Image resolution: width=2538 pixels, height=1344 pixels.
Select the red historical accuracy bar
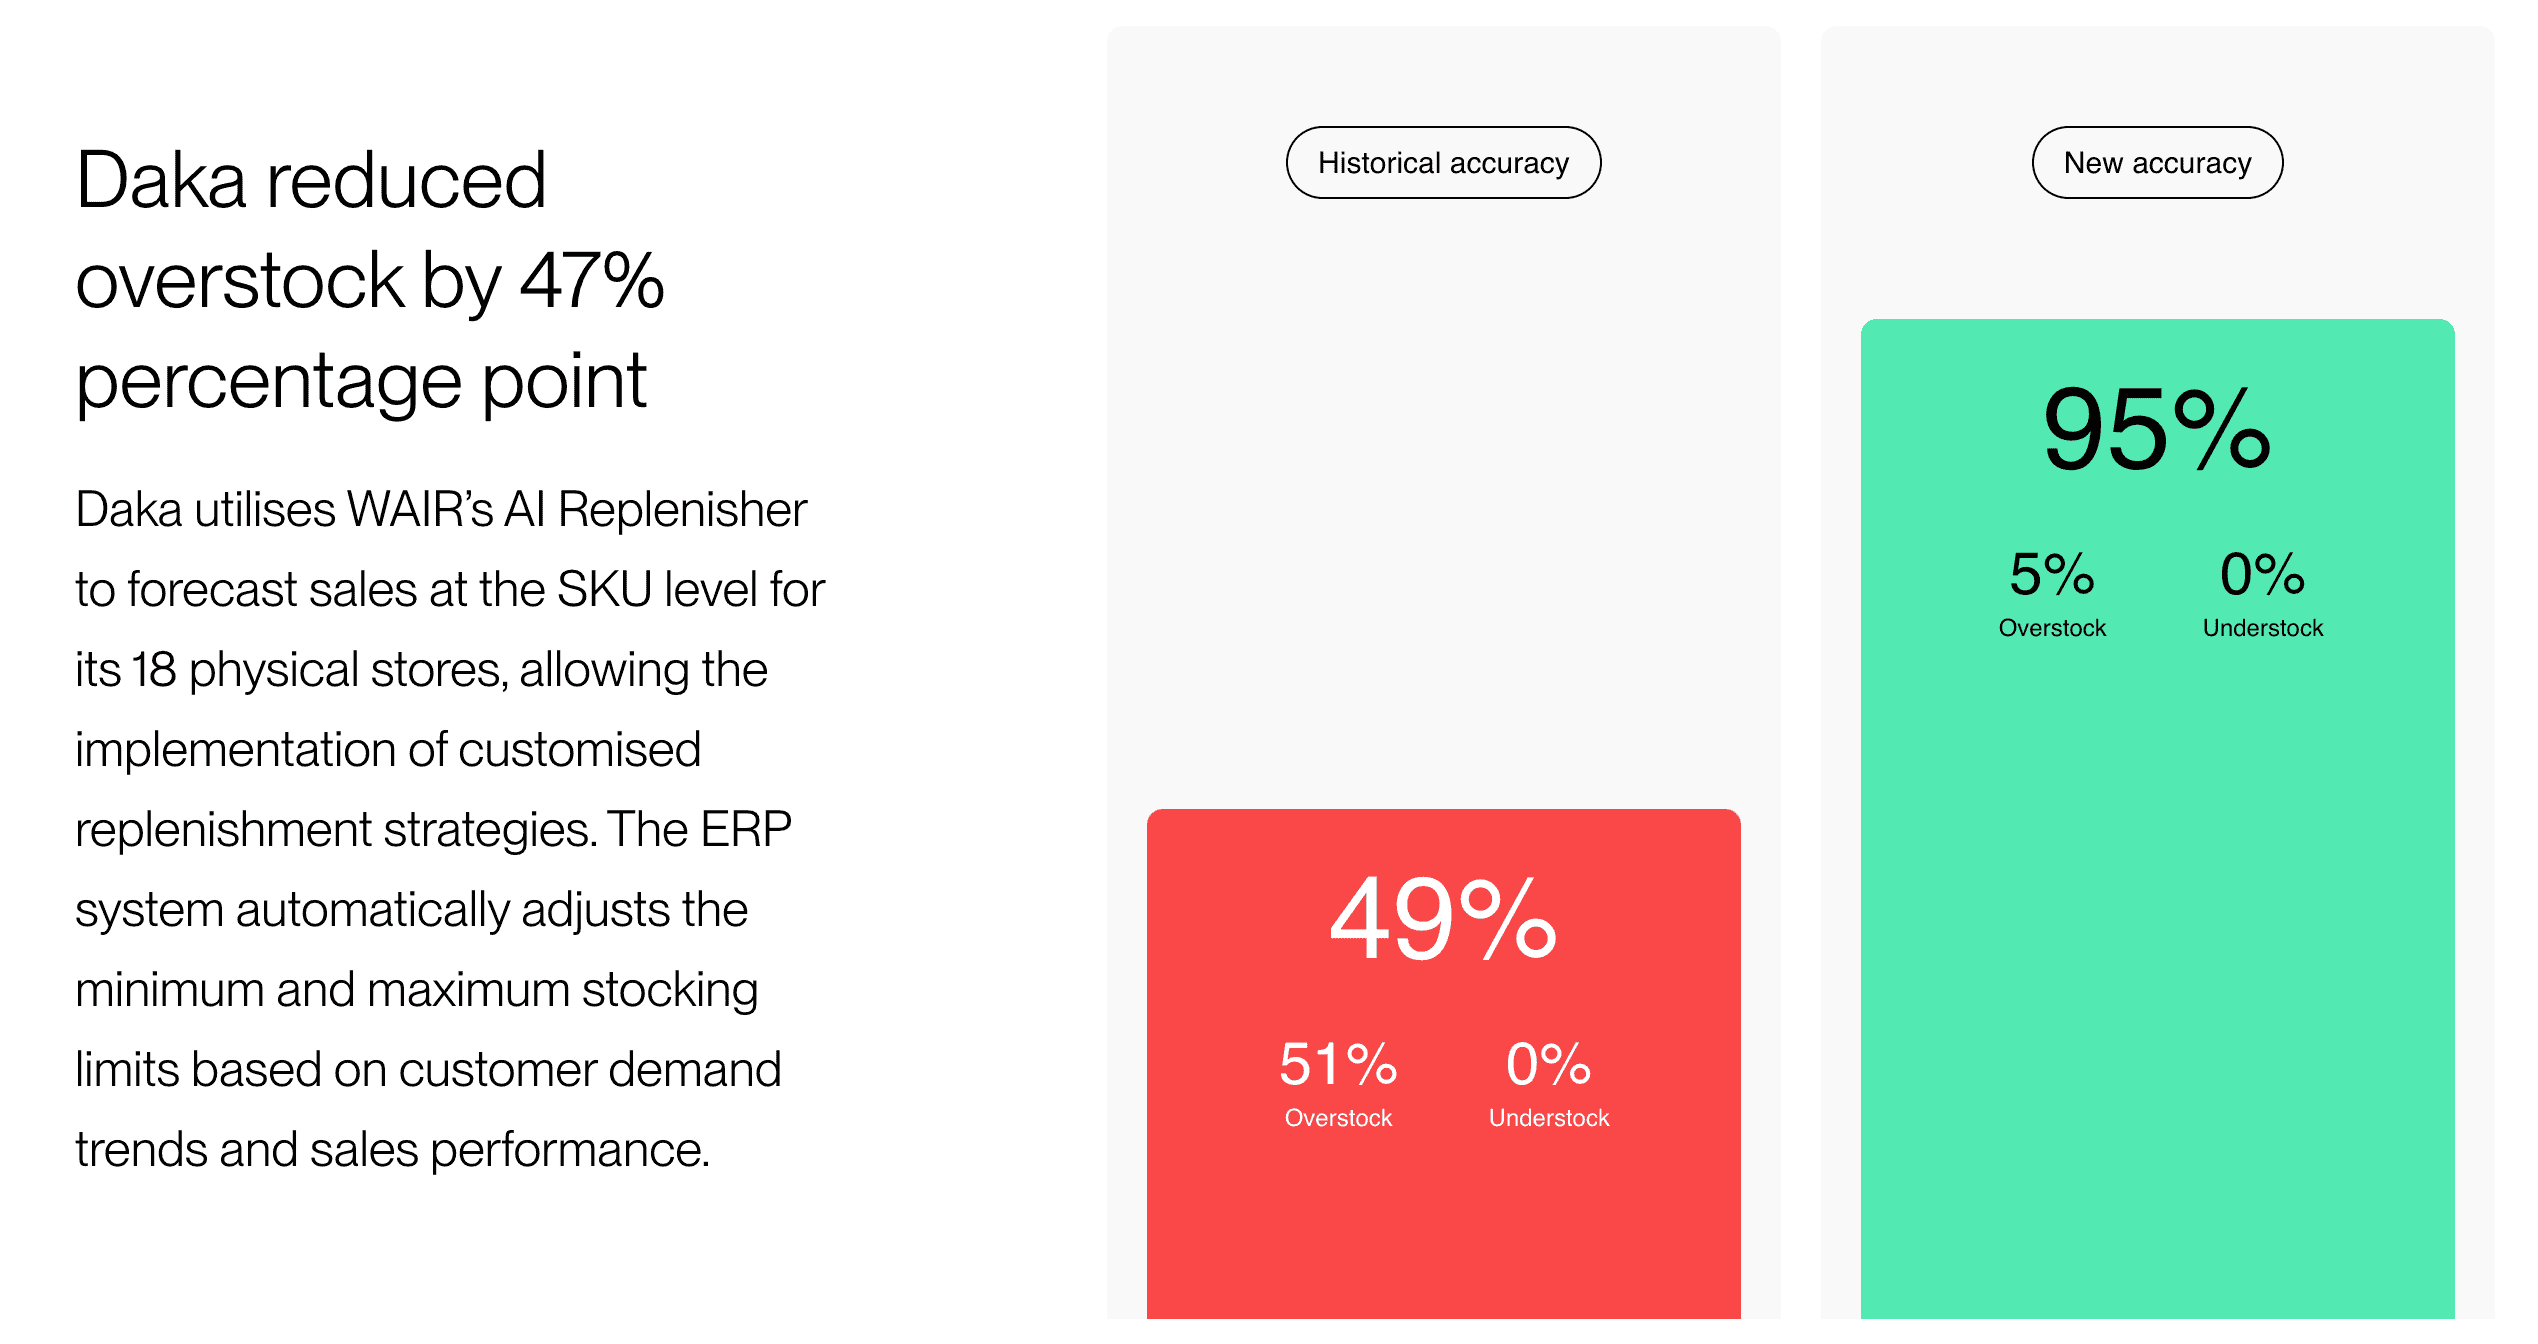(x=1442, y=1230)
